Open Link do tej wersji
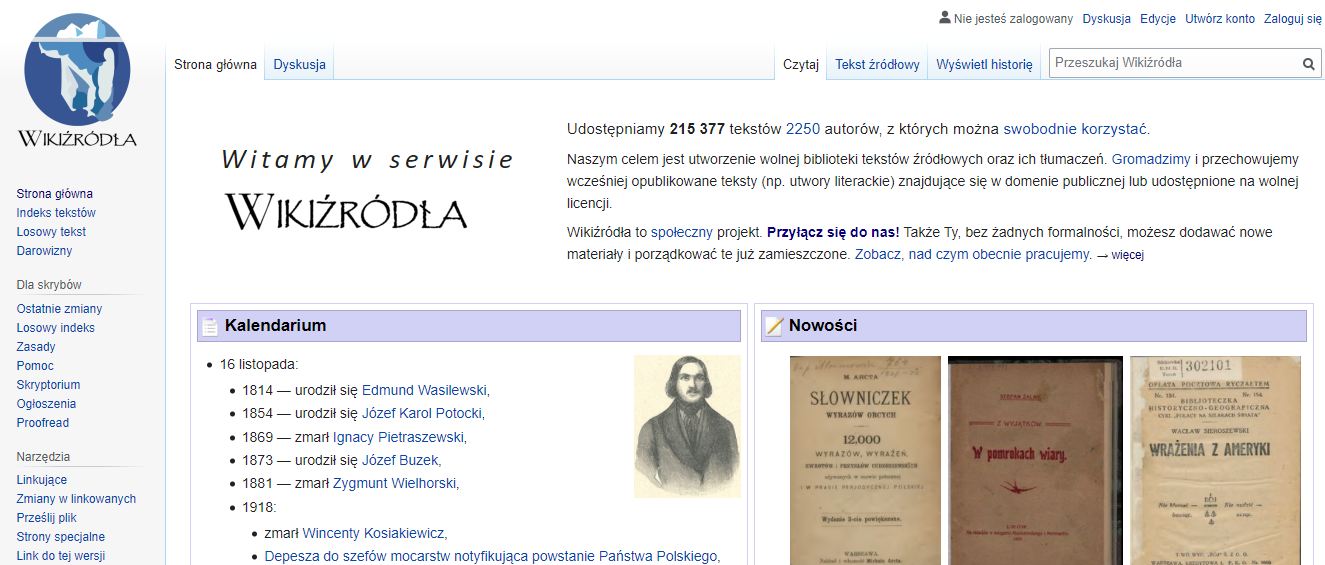Image resolution: width=1325 pixels, height=565 pixels. [60, 556]
